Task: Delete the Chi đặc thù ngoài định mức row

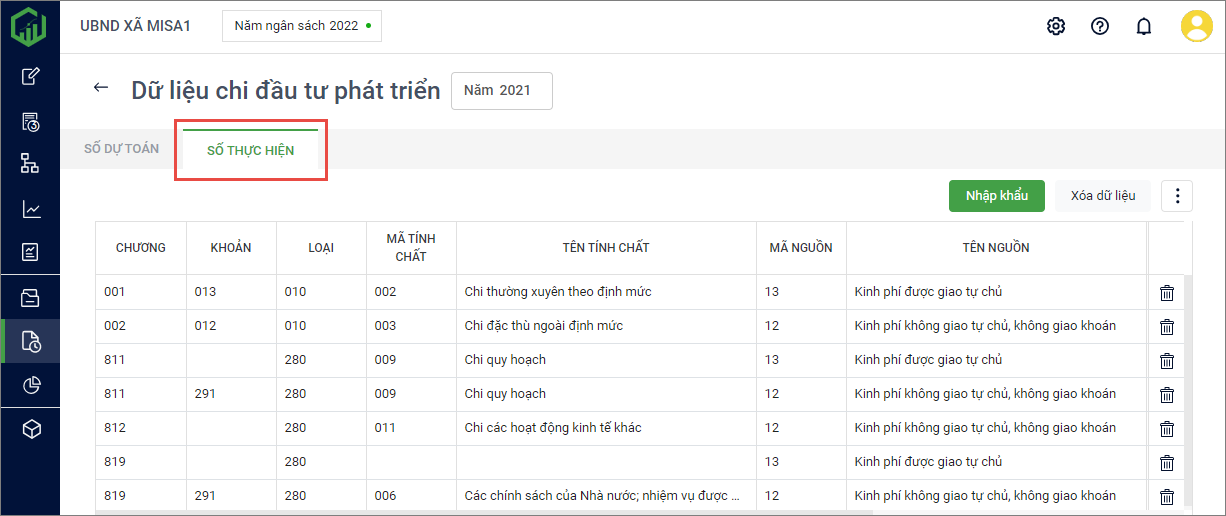Action: click(x=1166, y=326)
